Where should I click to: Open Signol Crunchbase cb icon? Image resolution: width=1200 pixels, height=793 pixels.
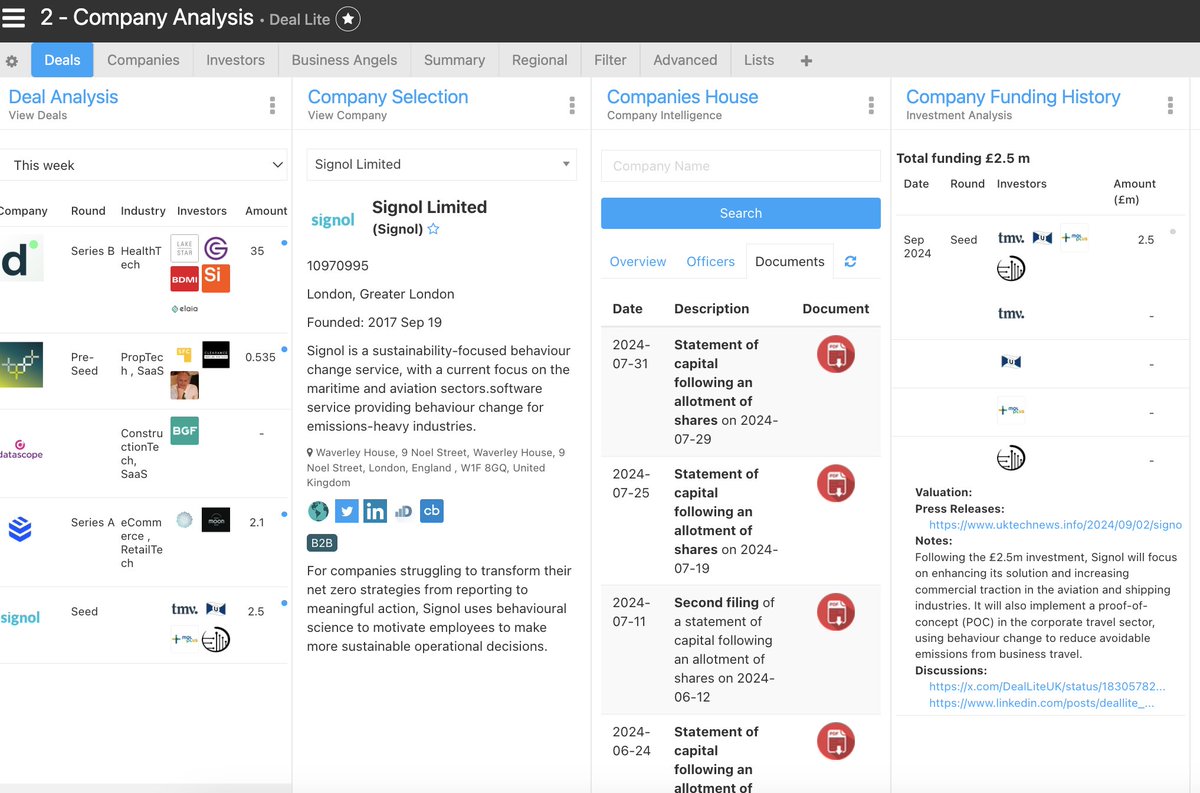click(432, 511)
